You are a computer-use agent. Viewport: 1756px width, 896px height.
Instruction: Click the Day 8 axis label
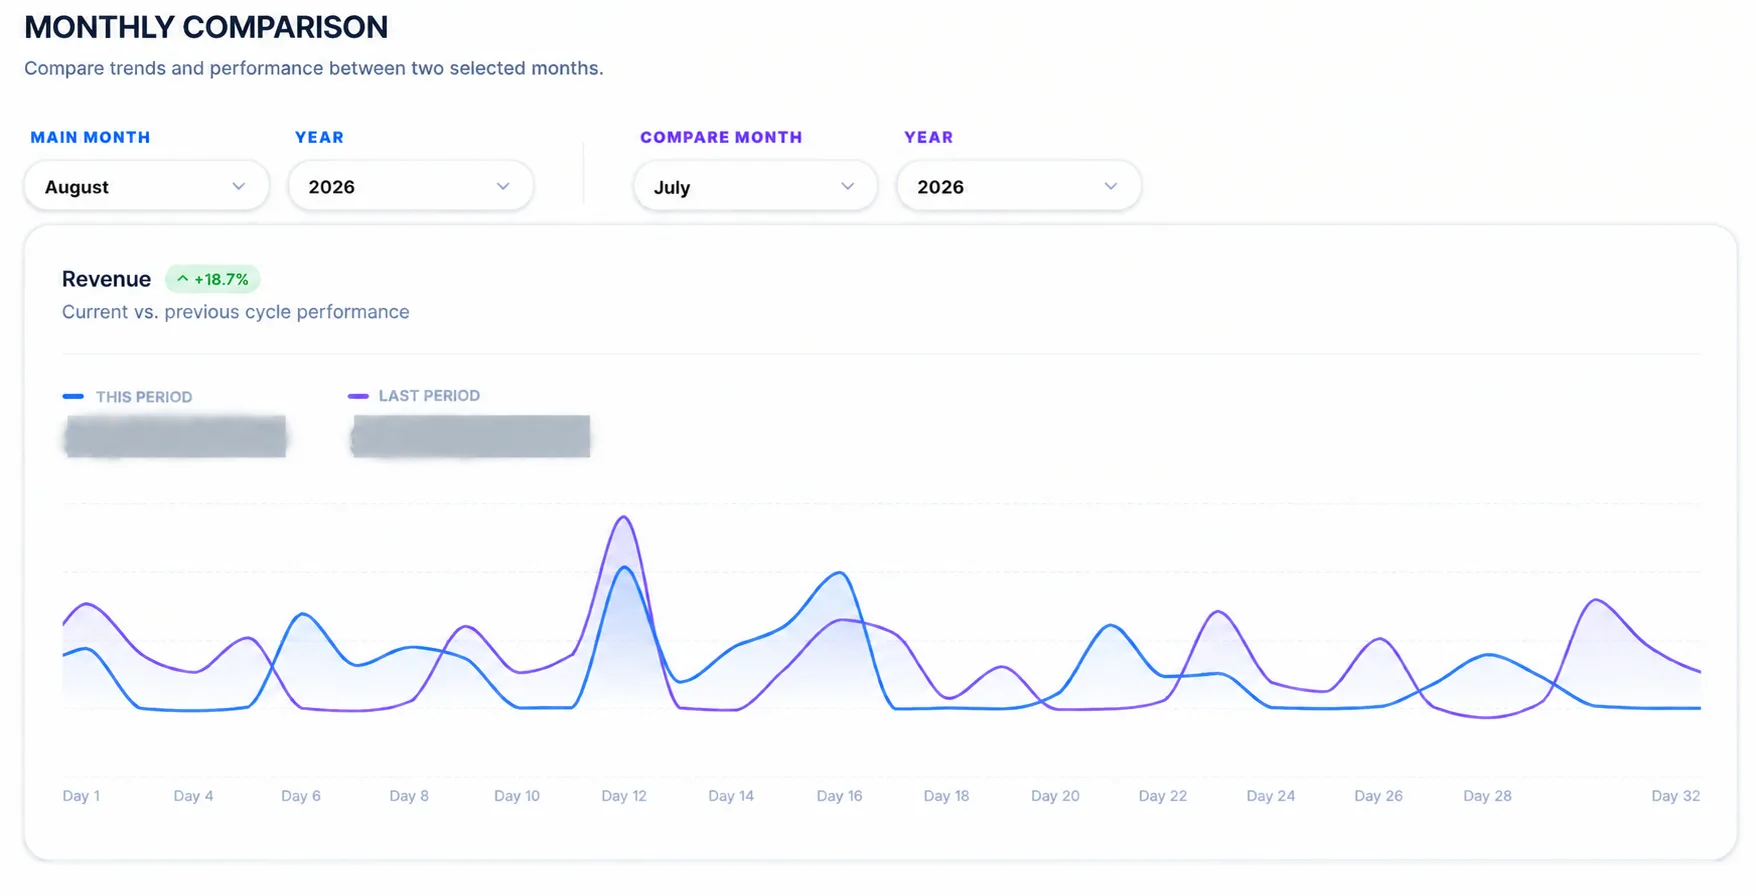click(x=409, y=796)
